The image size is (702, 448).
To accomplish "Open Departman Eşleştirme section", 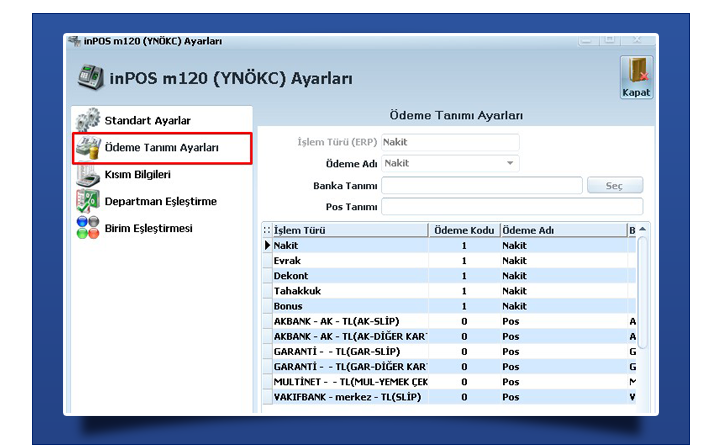I will [162, 201].
